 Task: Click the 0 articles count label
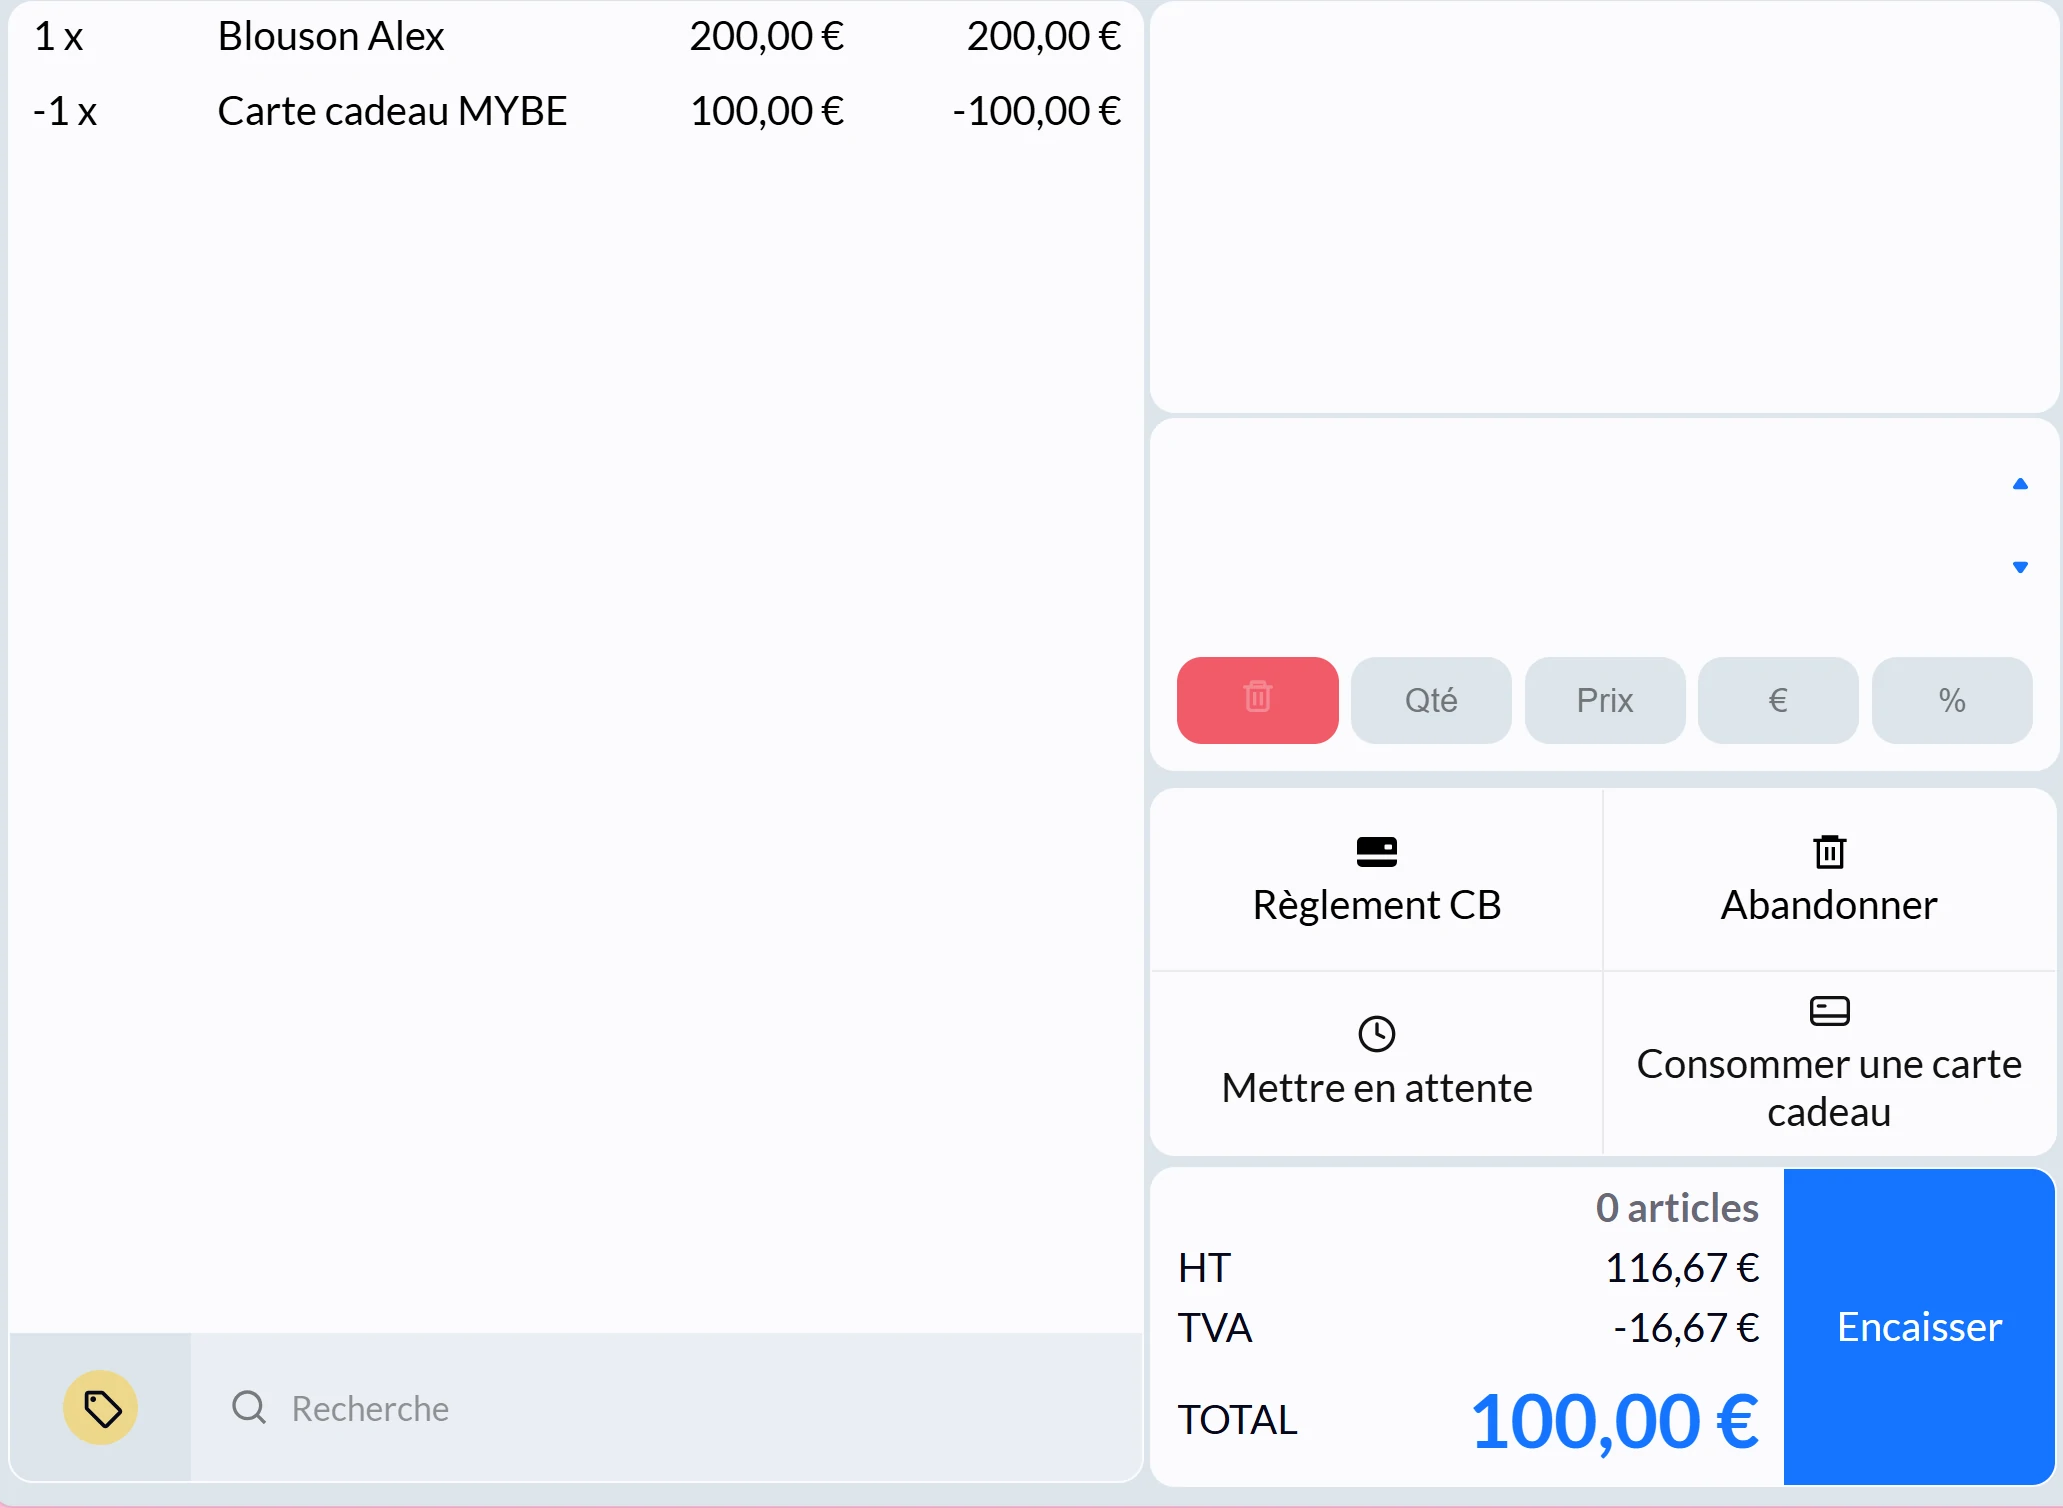(x=1677, y=1208)
